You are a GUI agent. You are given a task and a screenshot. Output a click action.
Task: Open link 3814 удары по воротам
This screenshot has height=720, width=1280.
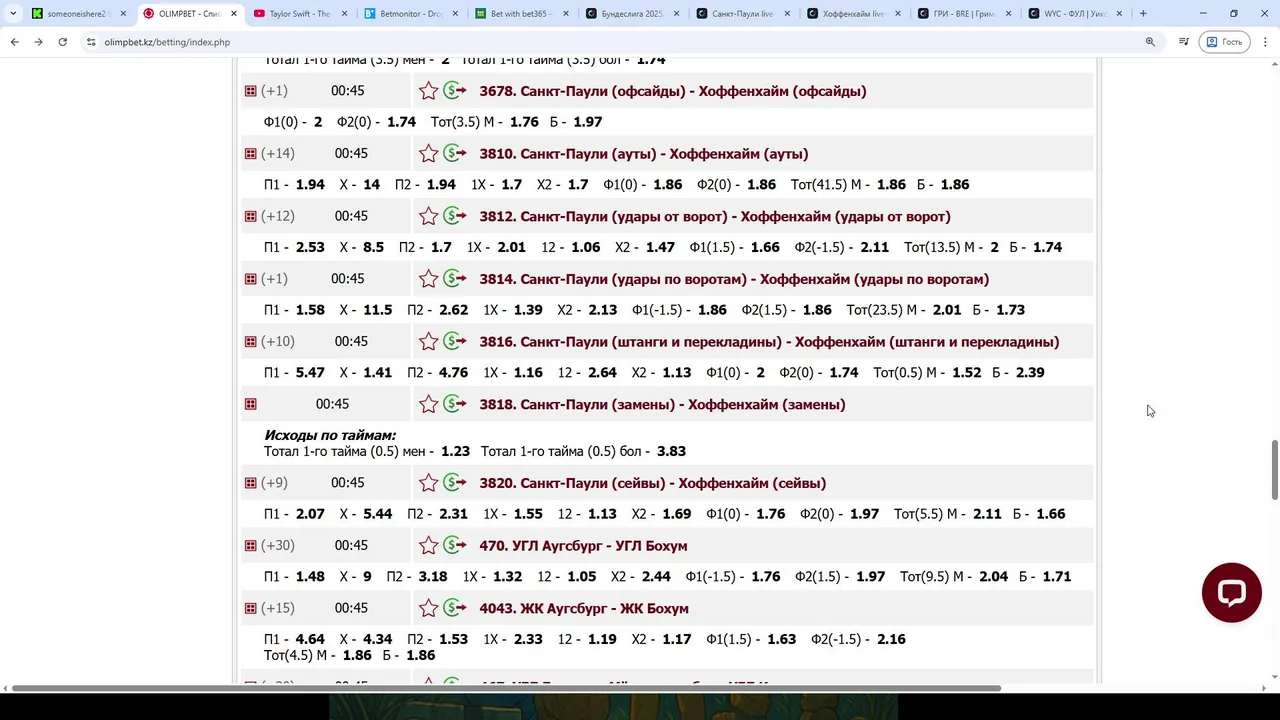point(734,279)
